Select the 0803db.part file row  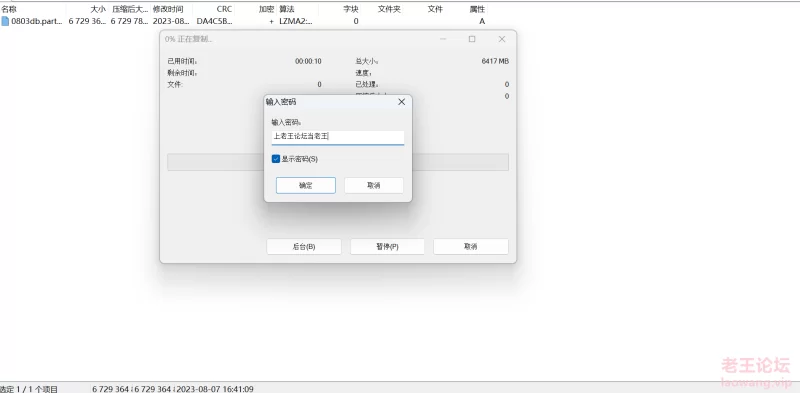click(x=244, y=21)
